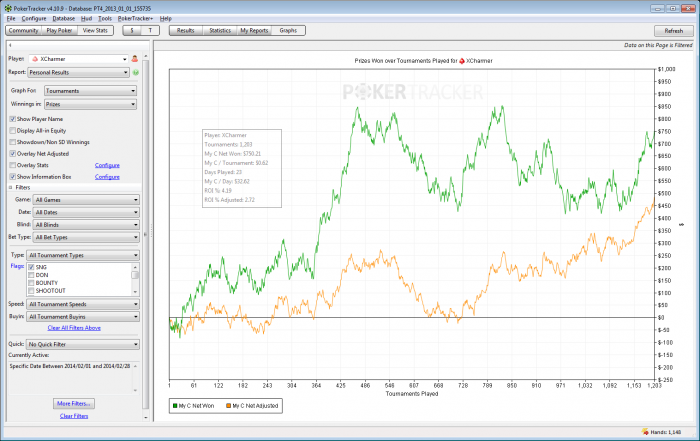Click the PokerTracker app icon in title bar
This screenshot has height=441, width=700.
[8, 8]
